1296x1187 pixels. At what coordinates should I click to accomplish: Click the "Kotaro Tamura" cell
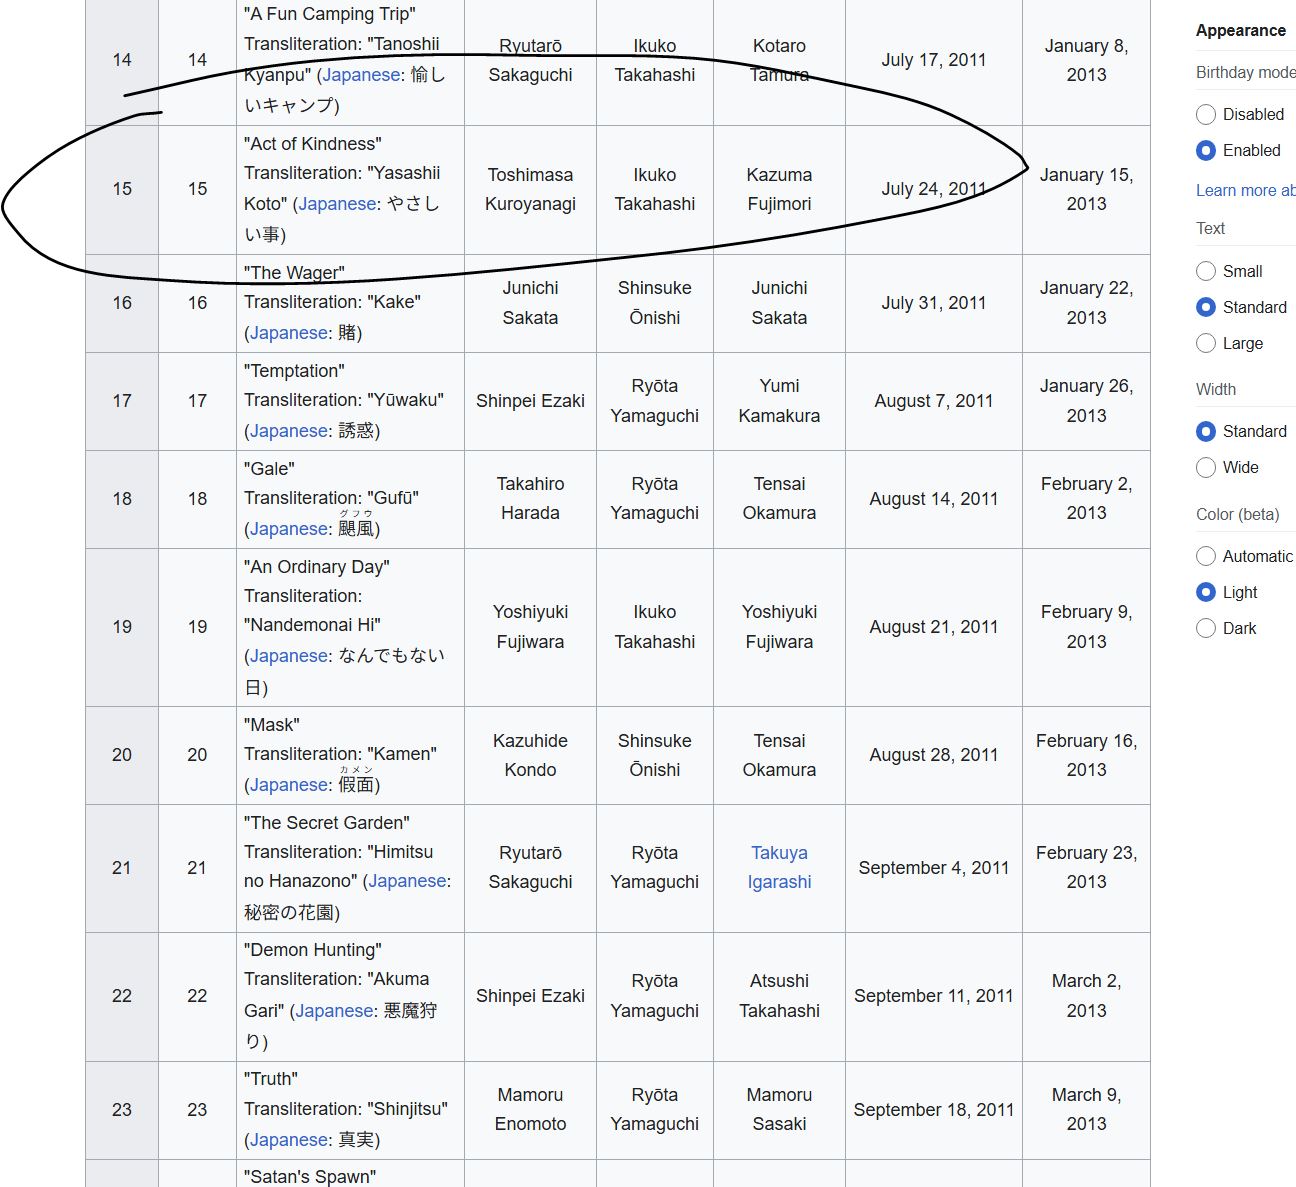pyautogui.click(x=779, y=60)
